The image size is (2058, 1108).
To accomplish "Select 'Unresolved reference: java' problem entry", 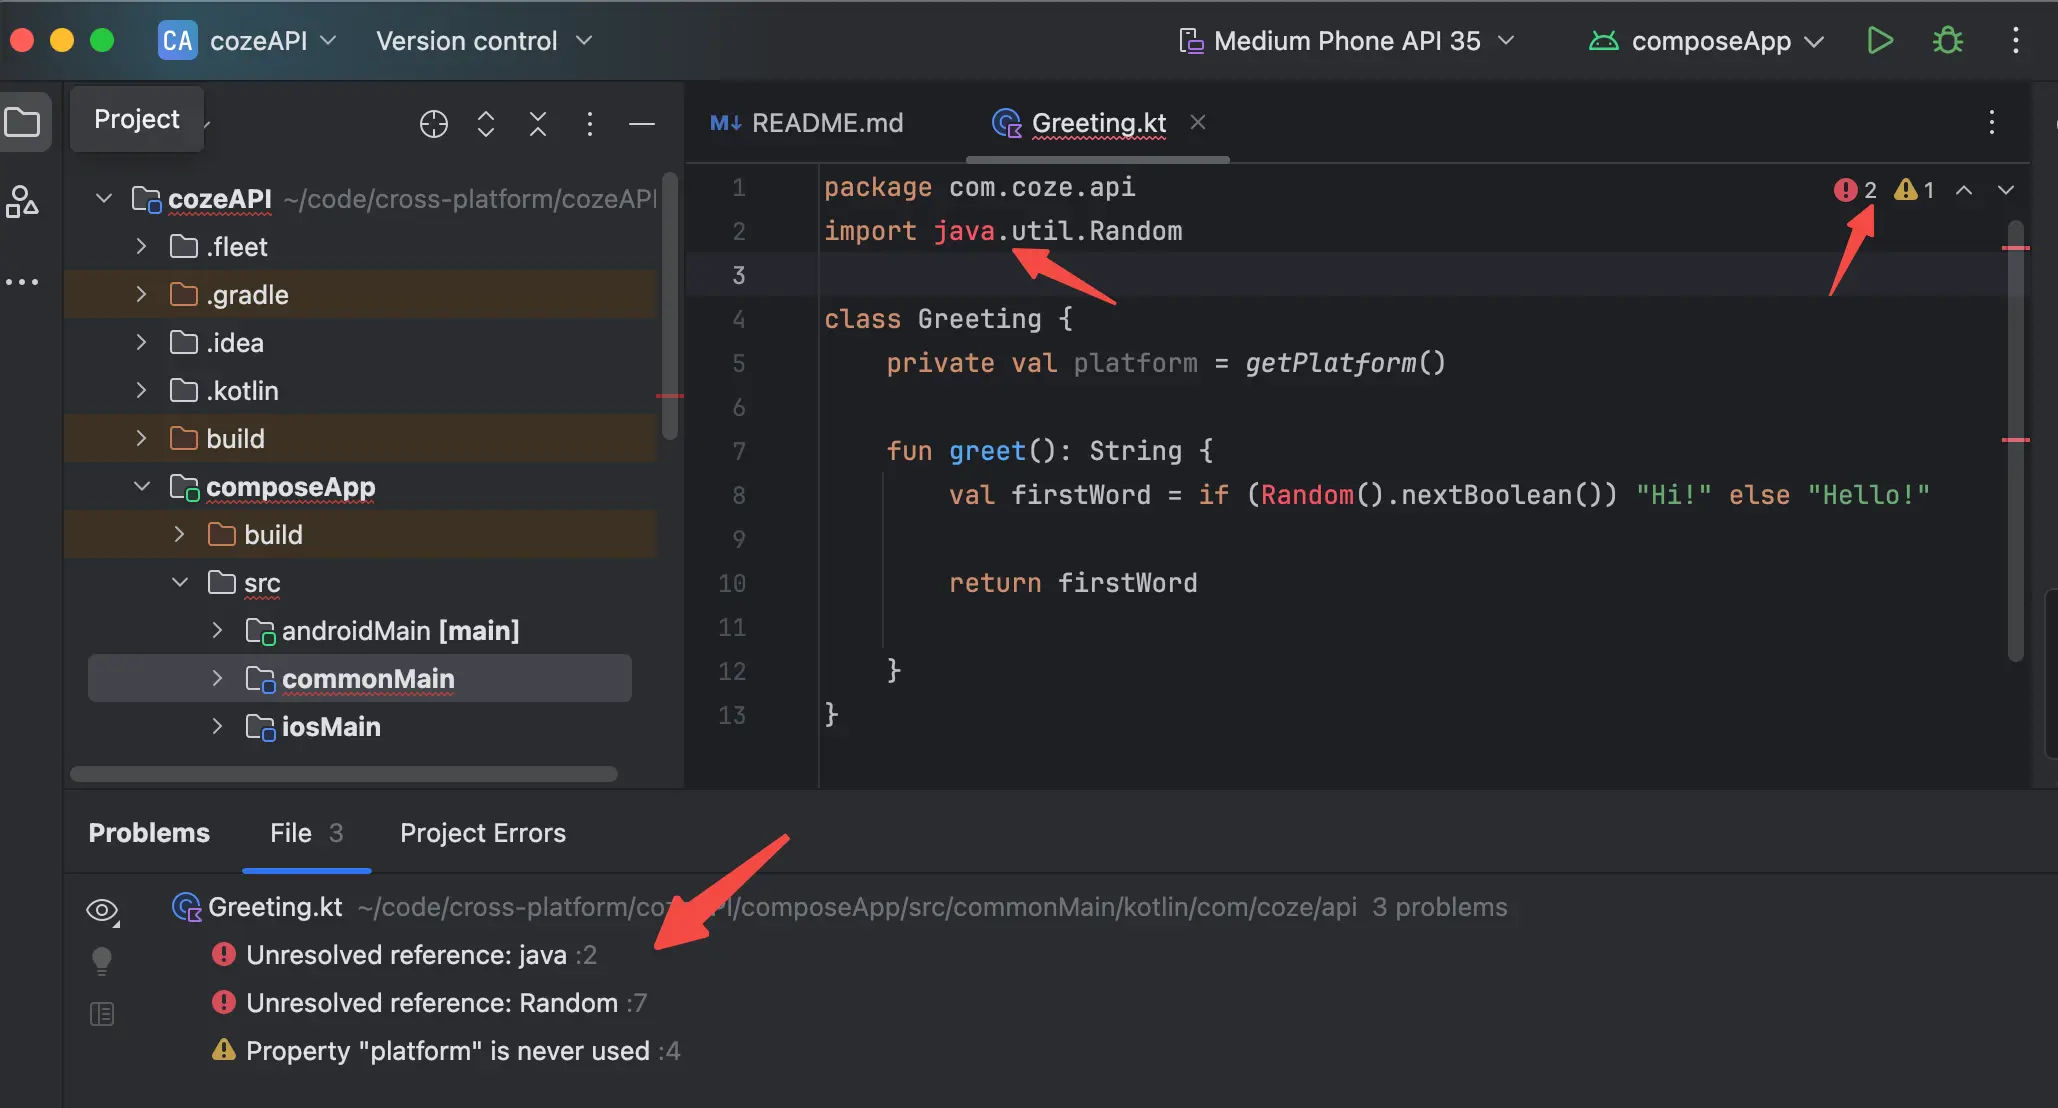I will tap(406, 955).
